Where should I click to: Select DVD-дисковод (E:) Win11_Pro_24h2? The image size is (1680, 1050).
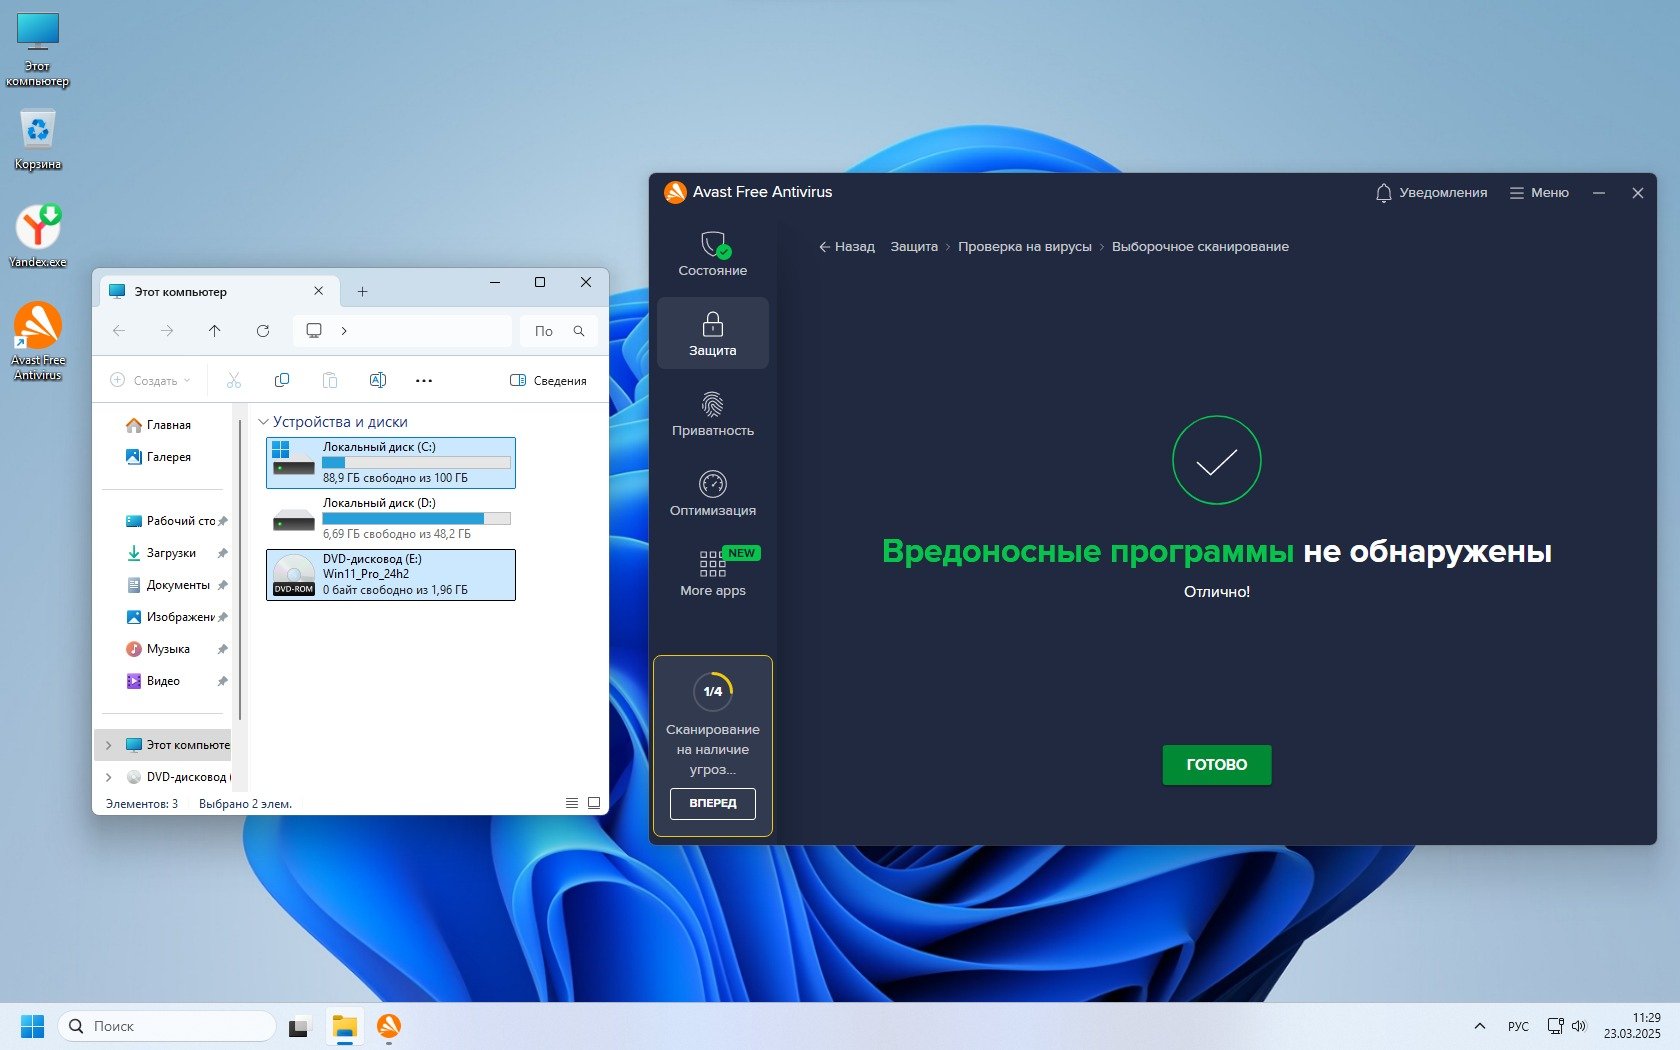click(x=391, y=574)
